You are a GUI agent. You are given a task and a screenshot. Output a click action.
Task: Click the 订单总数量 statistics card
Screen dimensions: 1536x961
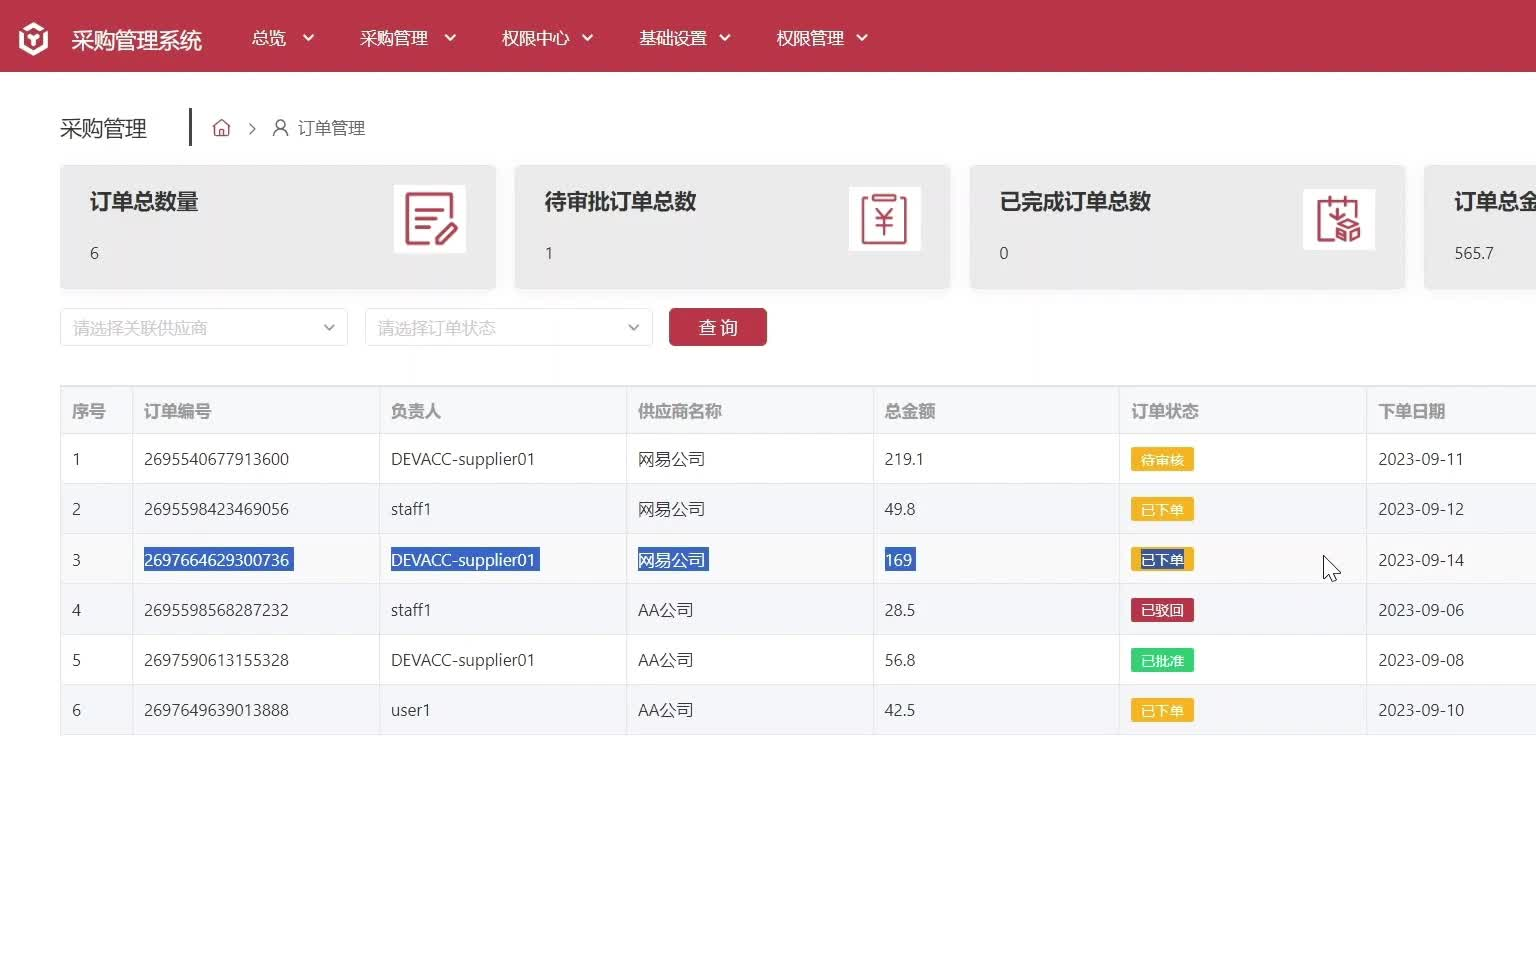pos(278,227)
